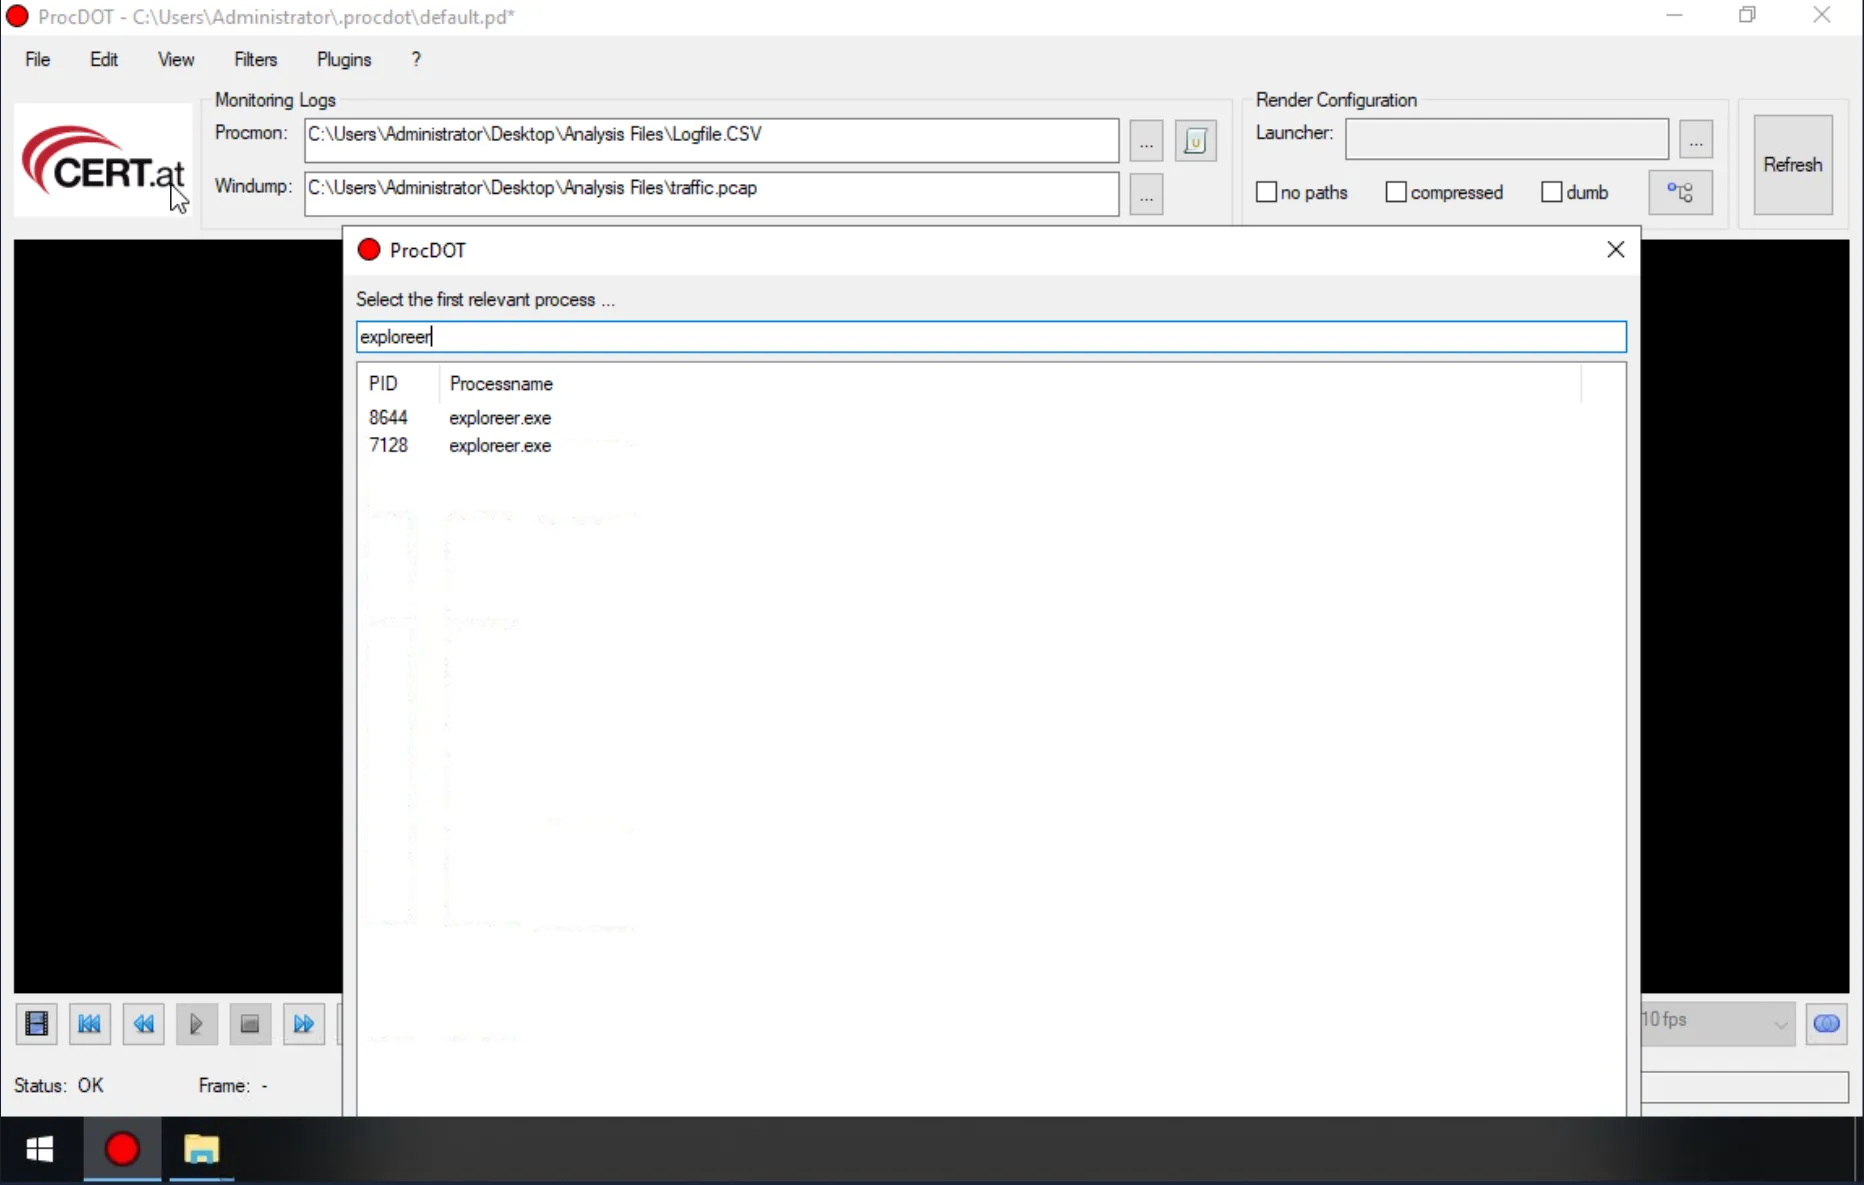This screenshot has height=1185, width=1864.
Task: Check the dumb option
Action: point(1552,192)
